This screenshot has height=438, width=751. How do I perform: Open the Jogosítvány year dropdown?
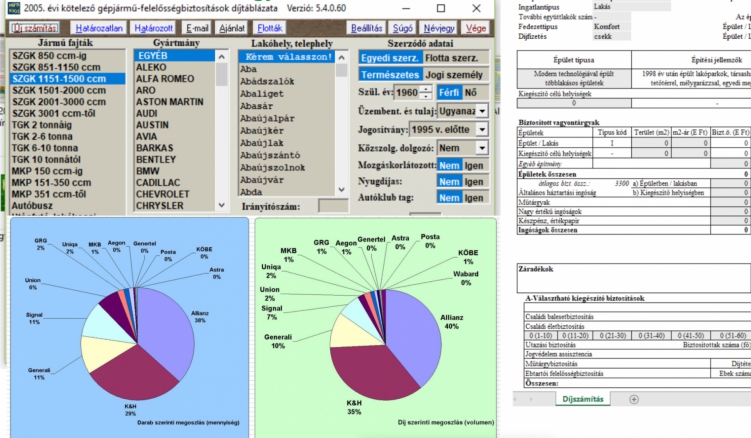pyautogui.click(x=482, y=129)
